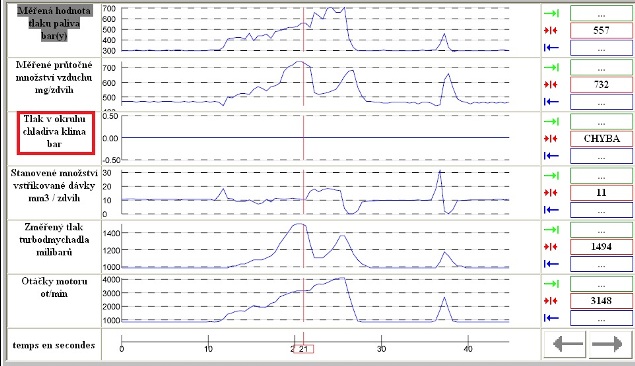Click the 0 second mark on time axis

122,349
